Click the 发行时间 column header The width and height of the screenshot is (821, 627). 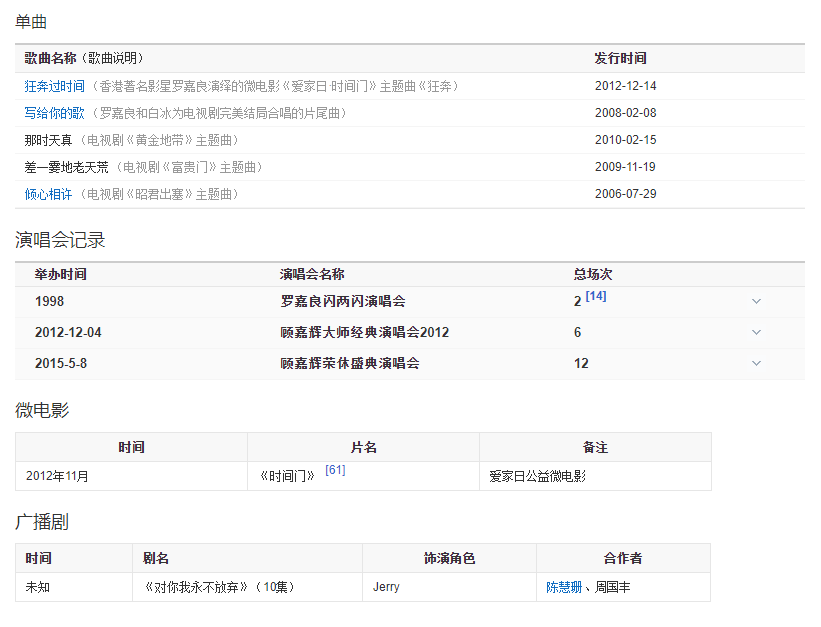pos(620,58)
